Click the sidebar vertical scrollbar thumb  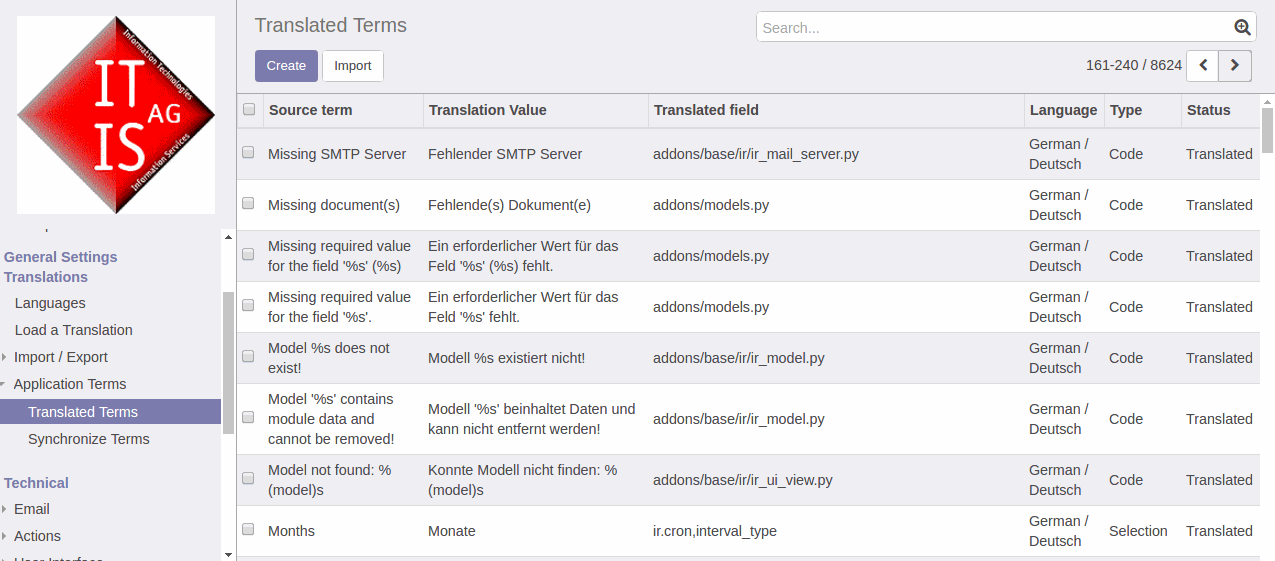click(228, 362)
